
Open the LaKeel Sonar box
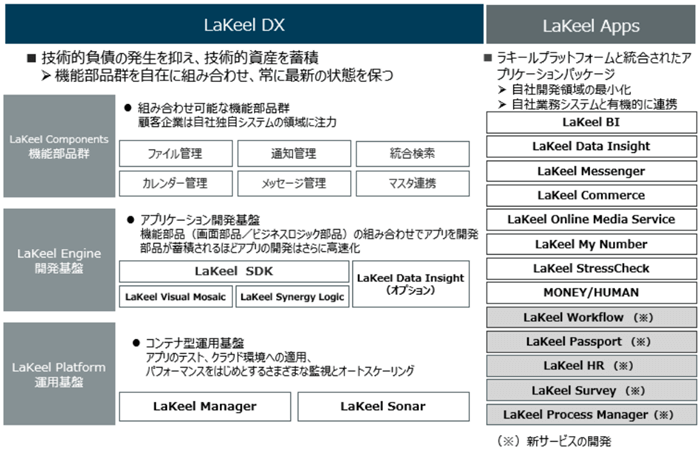(x=383, y=406)
